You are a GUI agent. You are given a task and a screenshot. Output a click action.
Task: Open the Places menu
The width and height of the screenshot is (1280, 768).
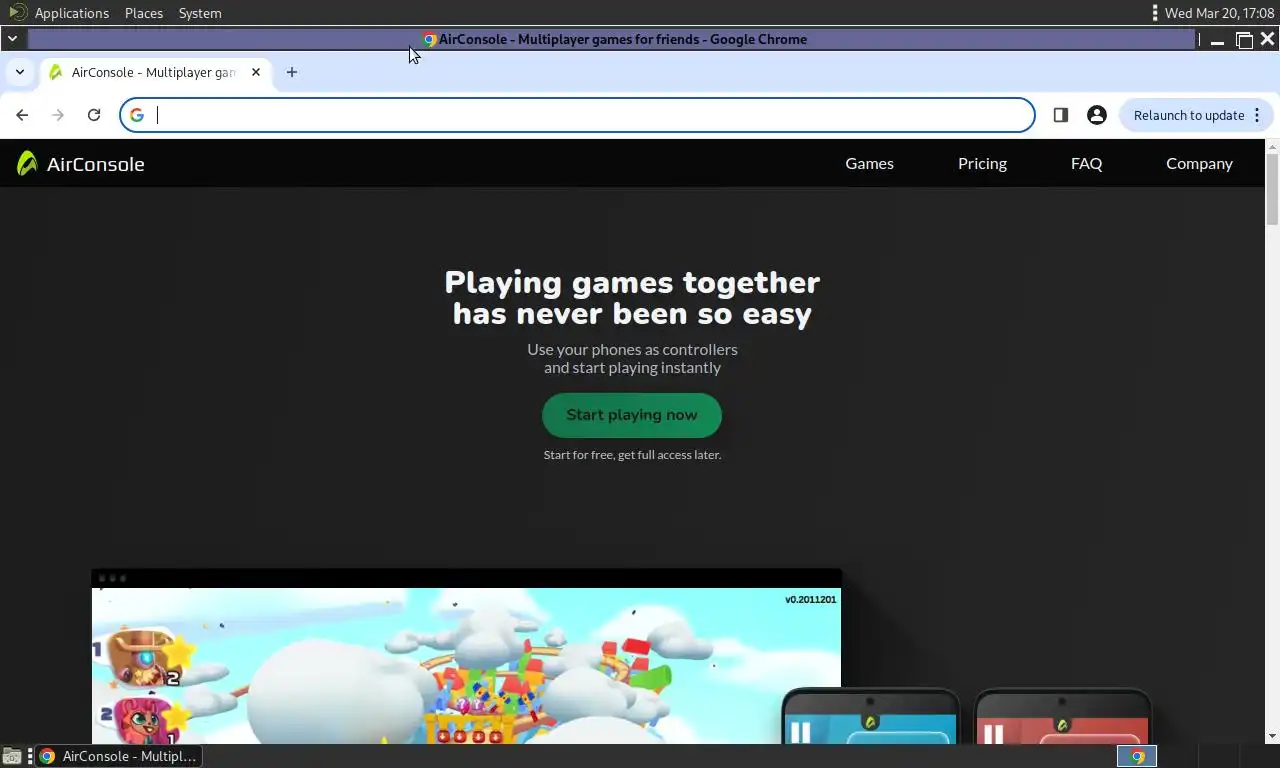[x=144, y=13]
